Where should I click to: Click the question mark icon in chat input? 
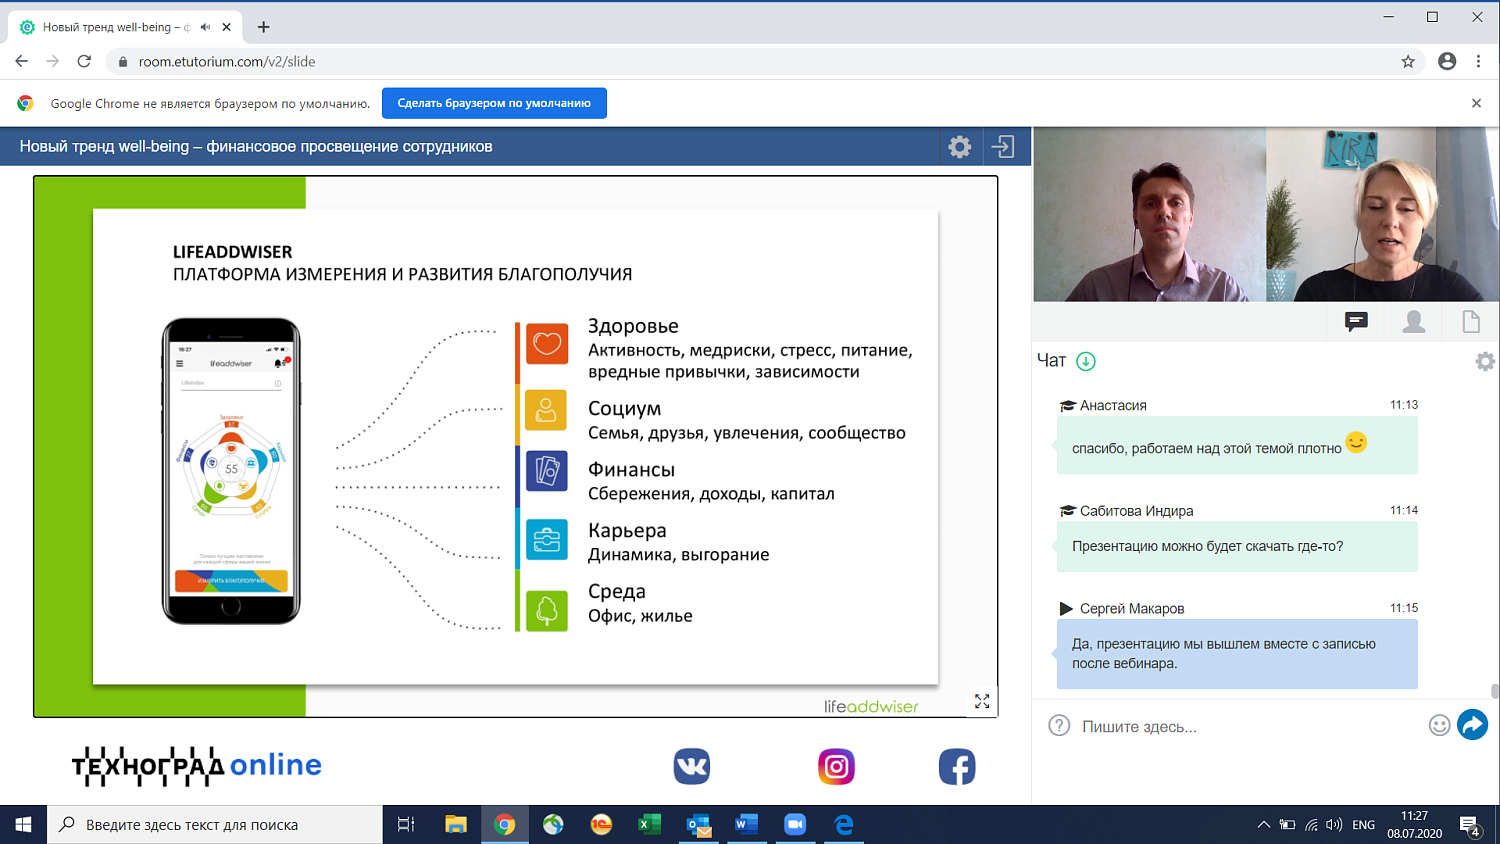coord(1059,726)
